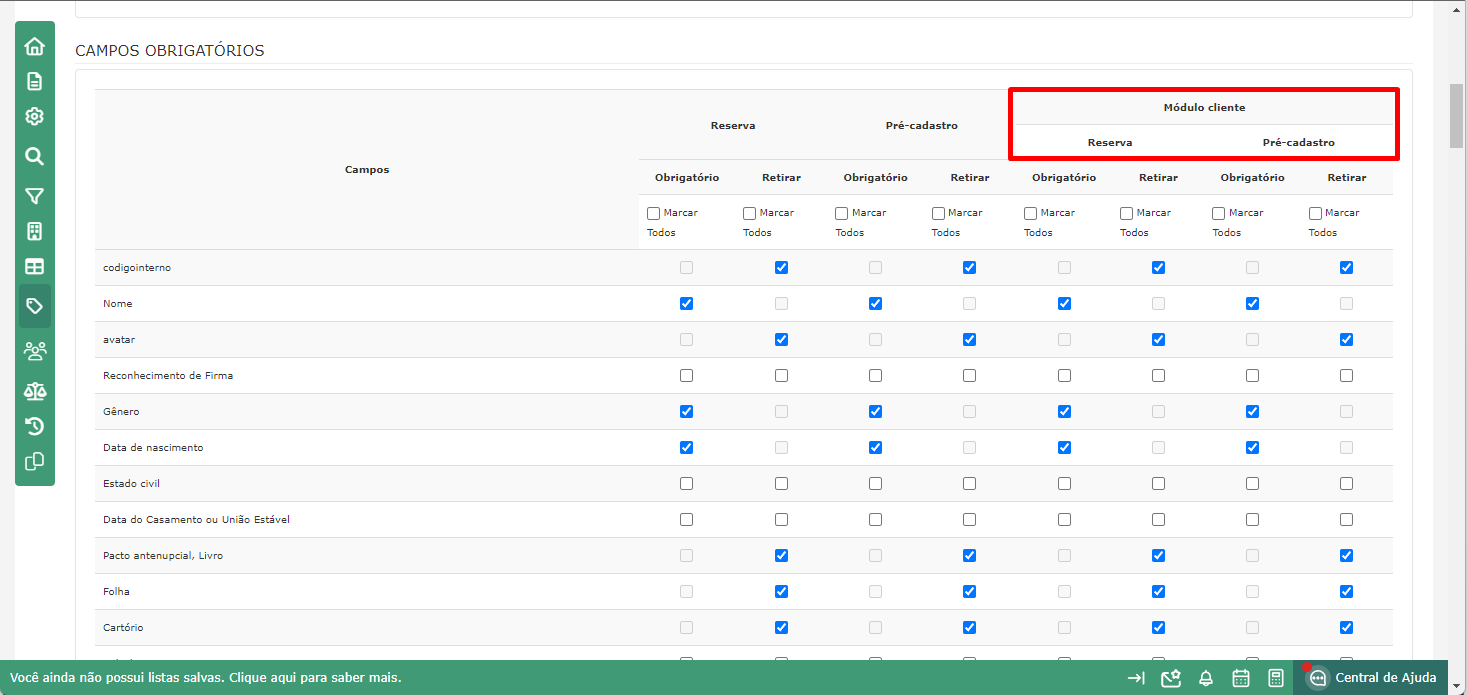This screenshot has width=1467, height=695.
Task: Check Reserva Retirar for Reconhecimento de Firma
Action: click(781, 375)
